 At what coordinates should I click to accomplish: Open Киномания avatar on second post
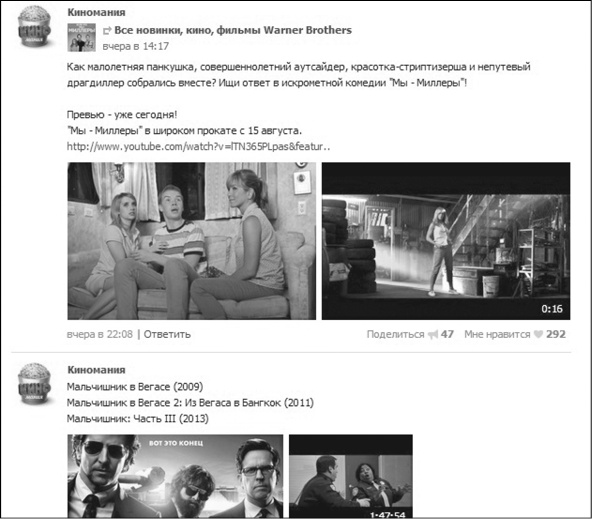click(34, 384)
